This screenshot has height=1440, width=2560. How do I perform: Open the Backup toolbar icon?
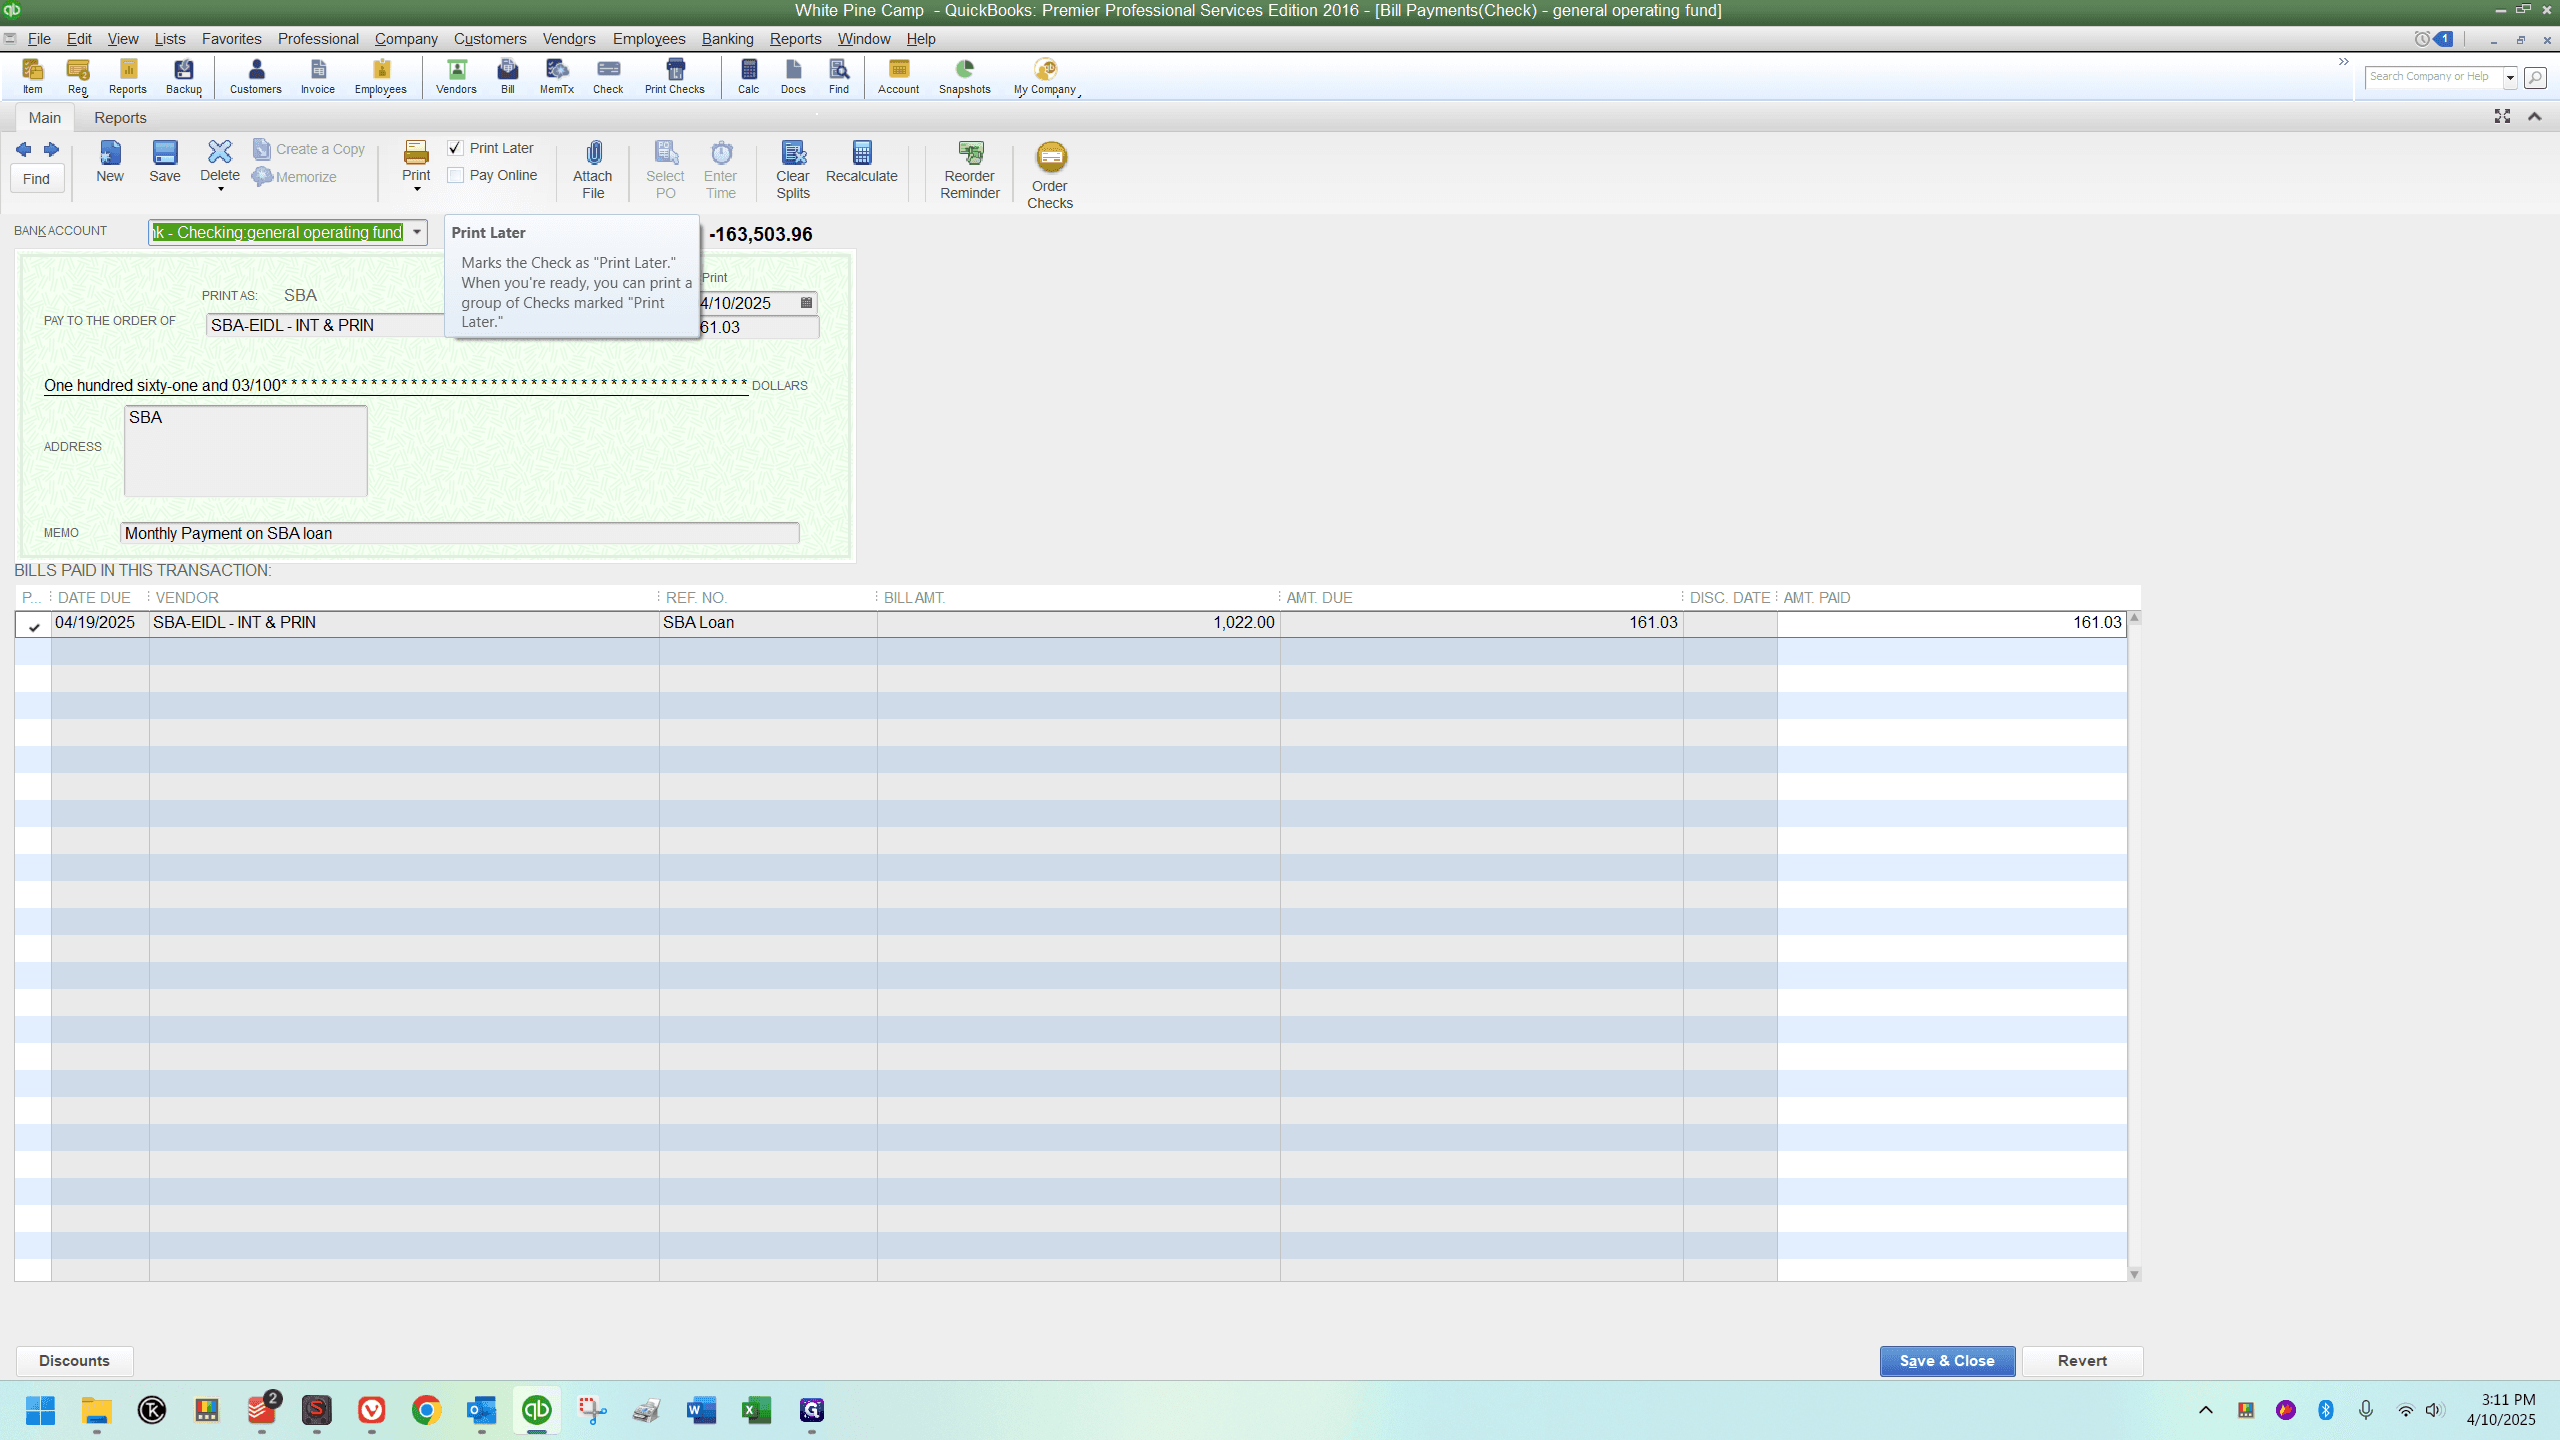pyautogui.click(x=184, y=76)
